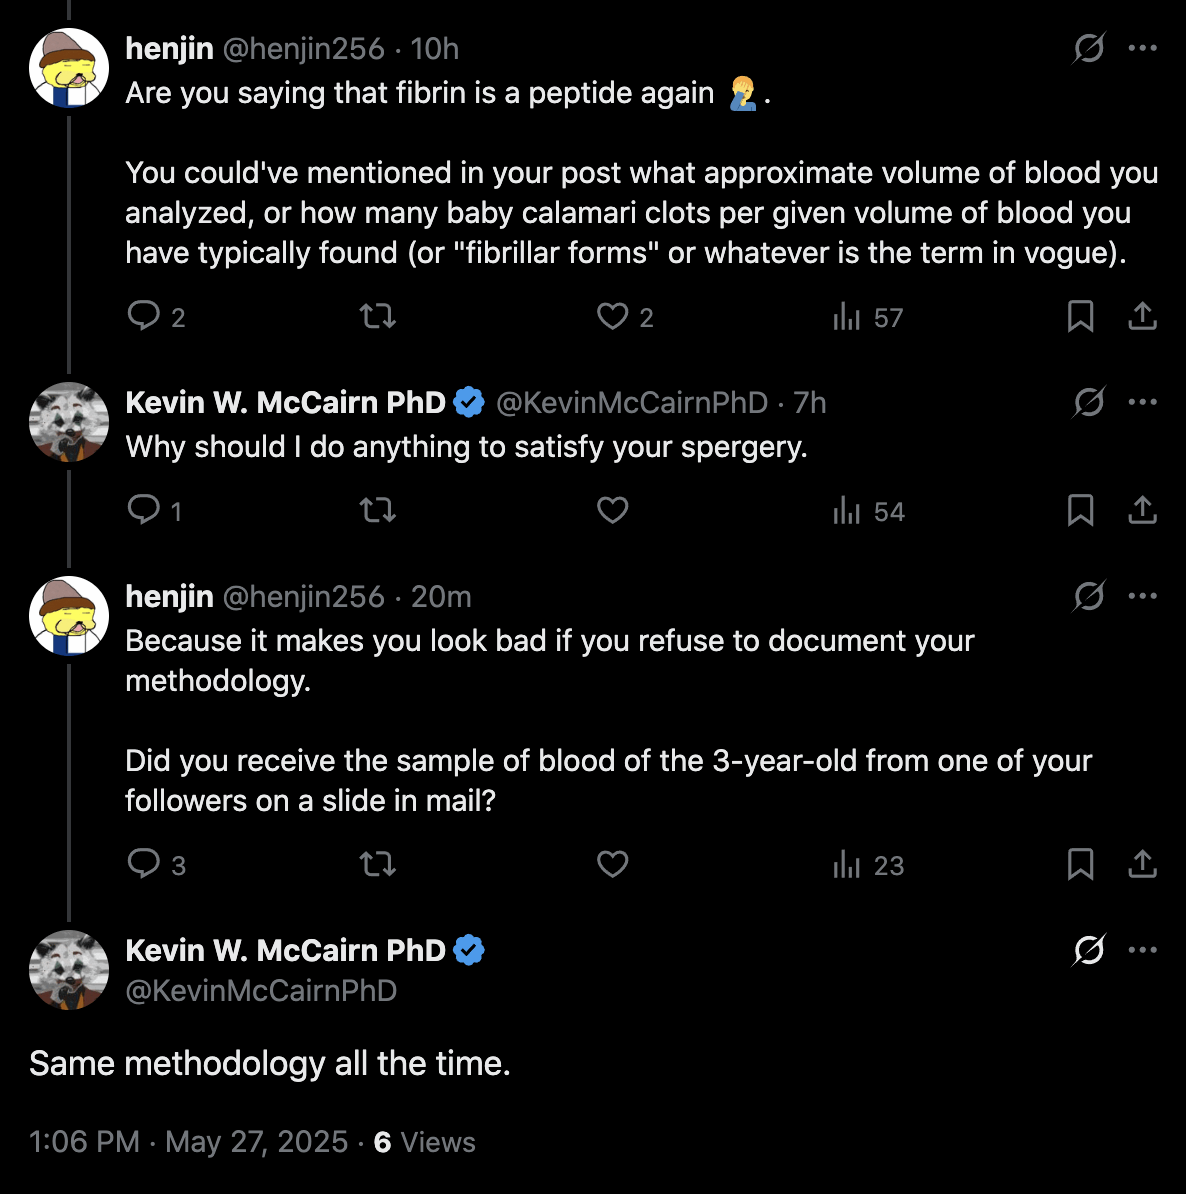Open @KevinMcCairnPhD handle on main tweet

point(261,991)
